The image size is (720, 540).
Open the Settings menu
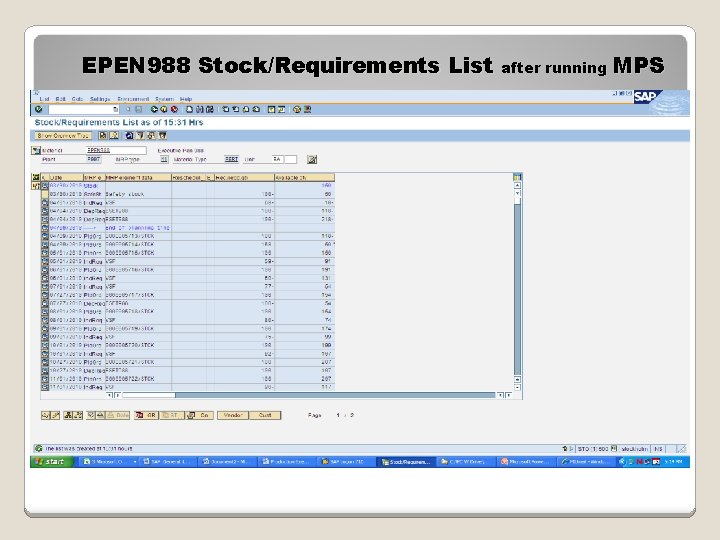[100, 99]
